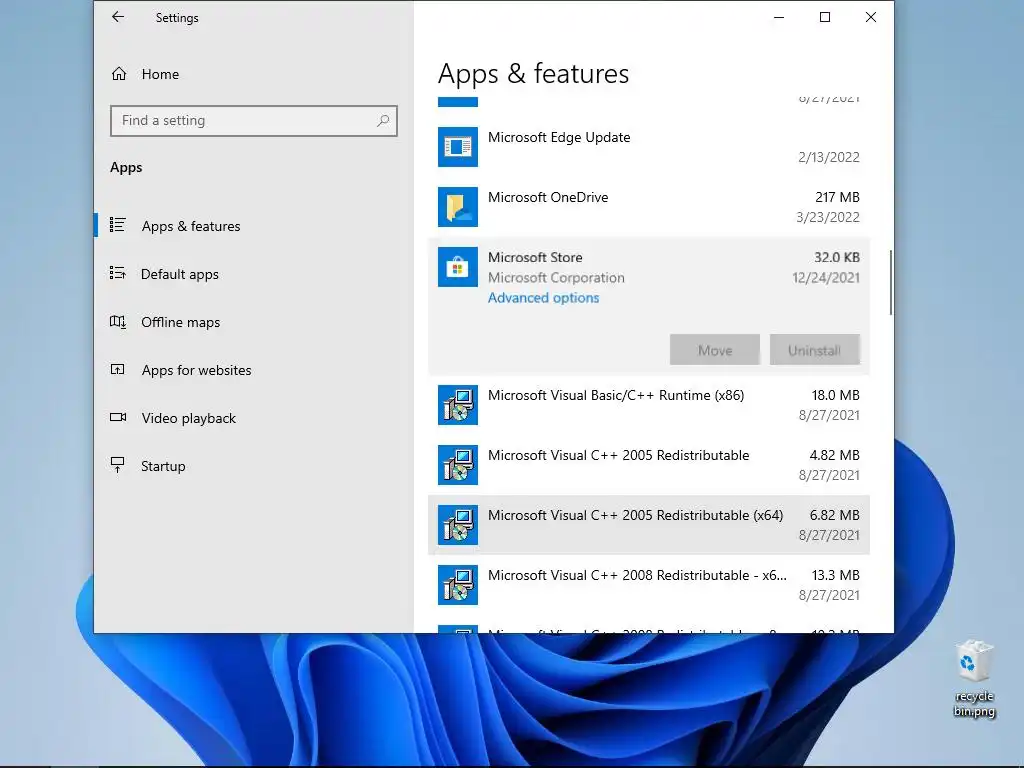1024x768 pixels.
Task: Open Apps & features section
Action: 191,226
